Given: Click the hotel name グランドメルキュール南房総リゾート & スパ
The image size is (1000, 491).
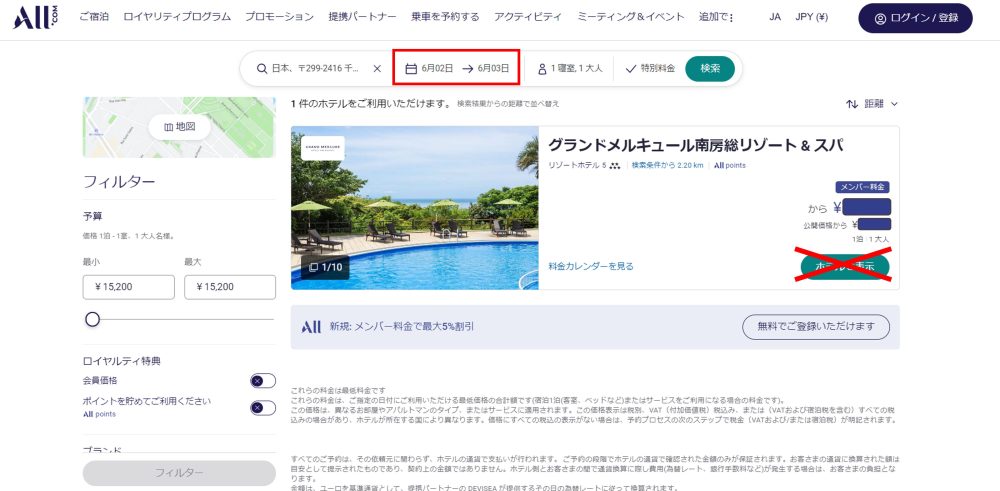Looking at the screenshot, I should [696, 145].
